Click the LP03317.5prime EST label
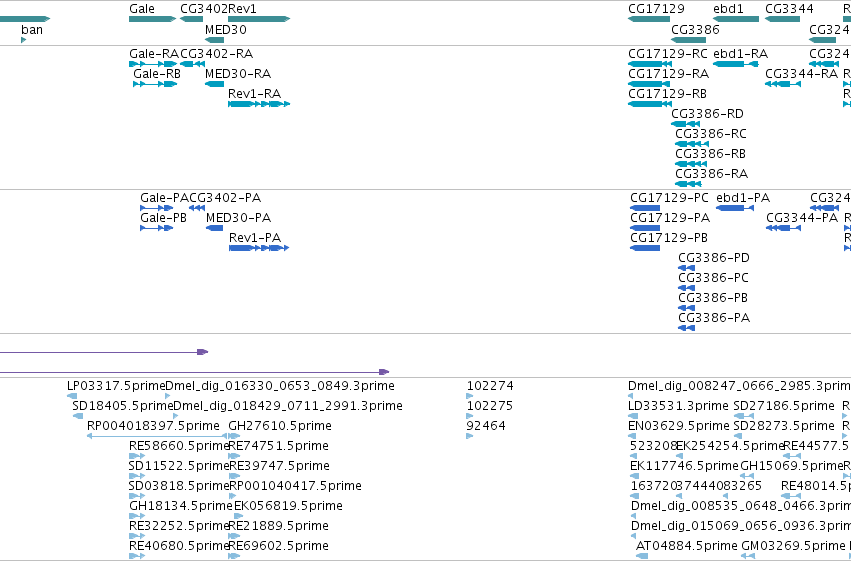 (x=116, y=386)
